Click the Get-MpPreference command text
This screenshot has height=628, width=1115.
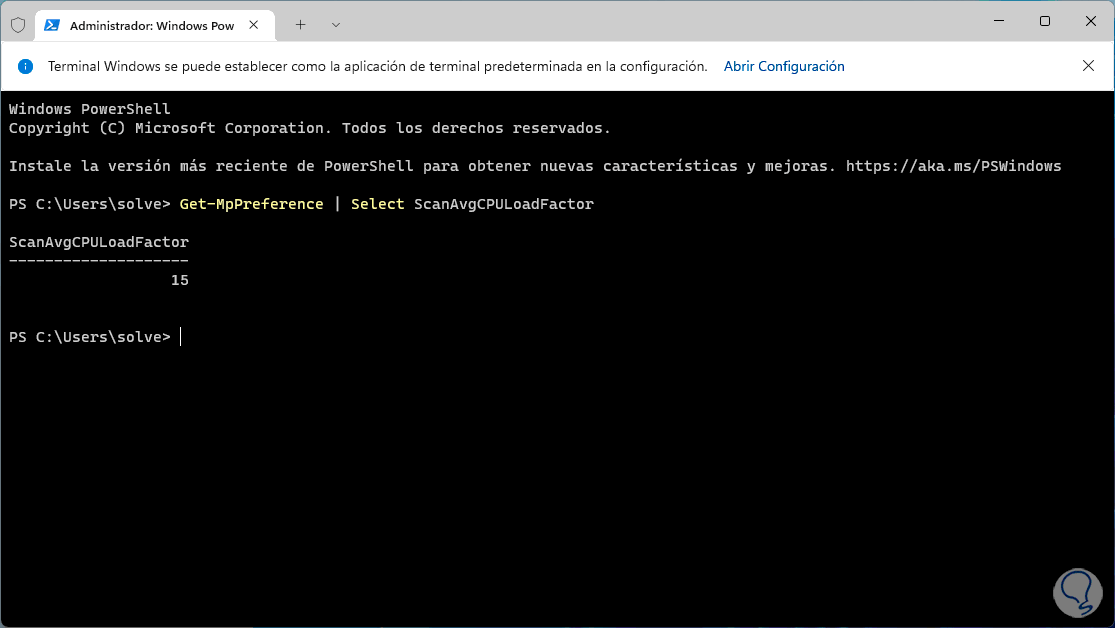251,204
